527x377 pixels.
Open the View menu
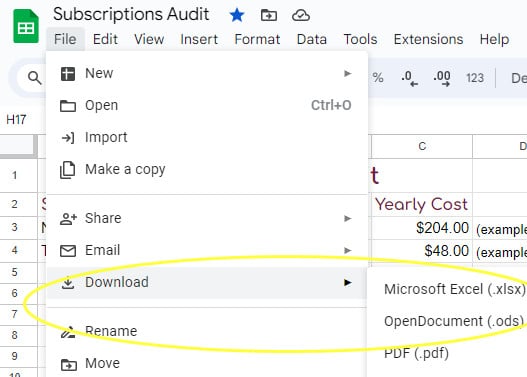149,39
